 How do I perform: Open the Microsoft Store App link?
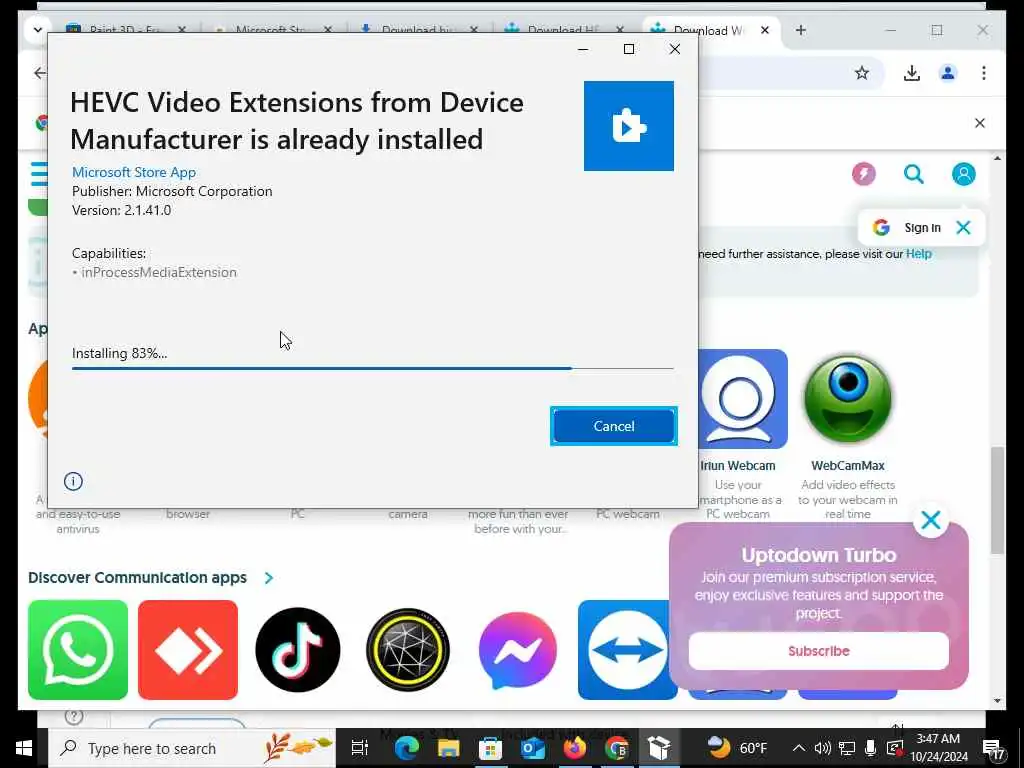tap(134, 172)
